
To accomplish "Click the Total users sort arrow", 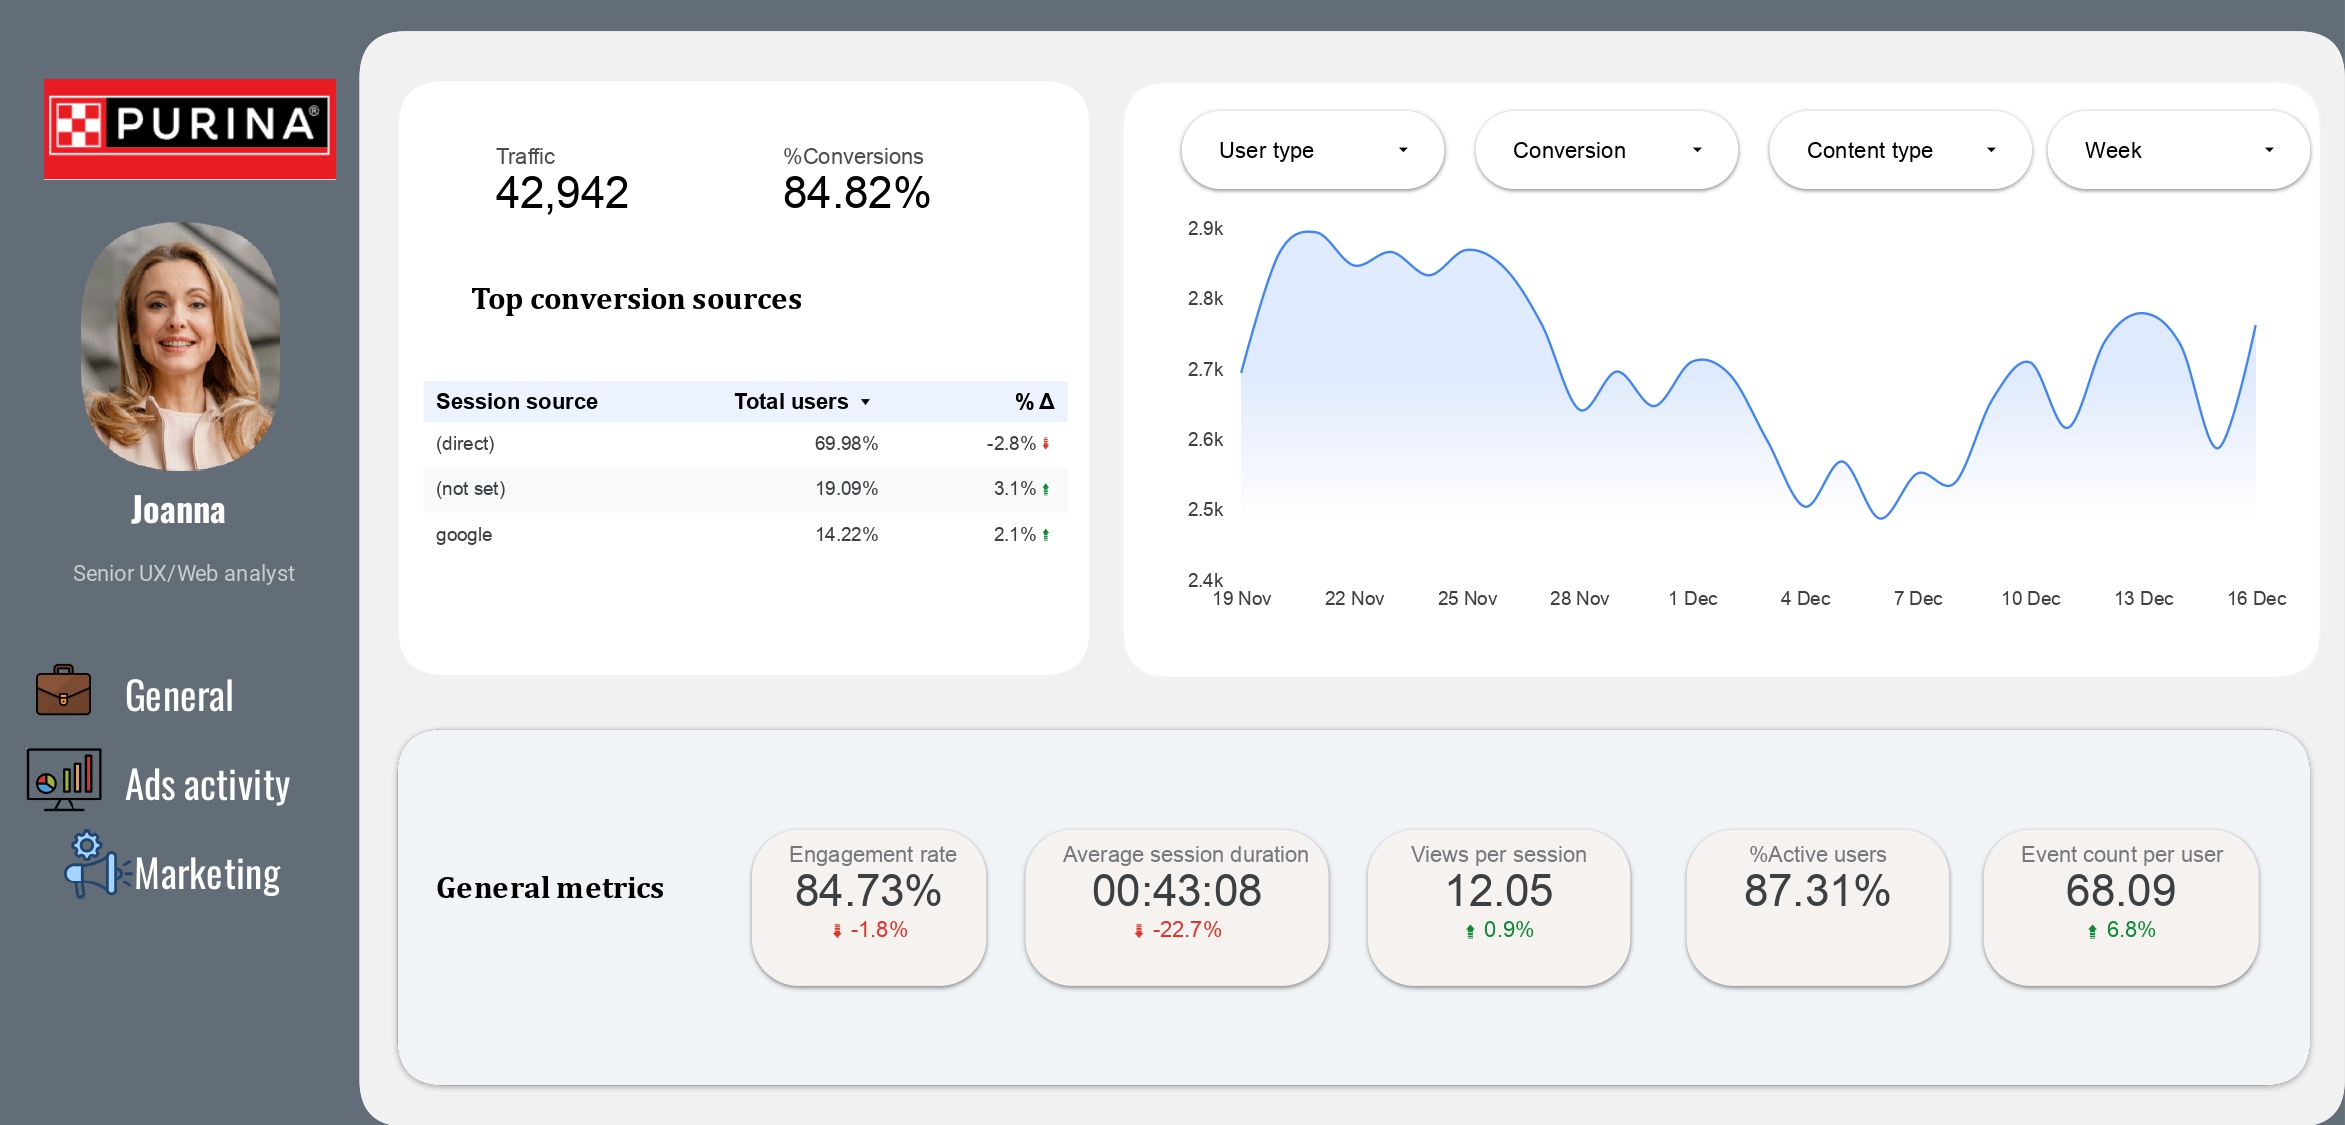I will (866, 402).
